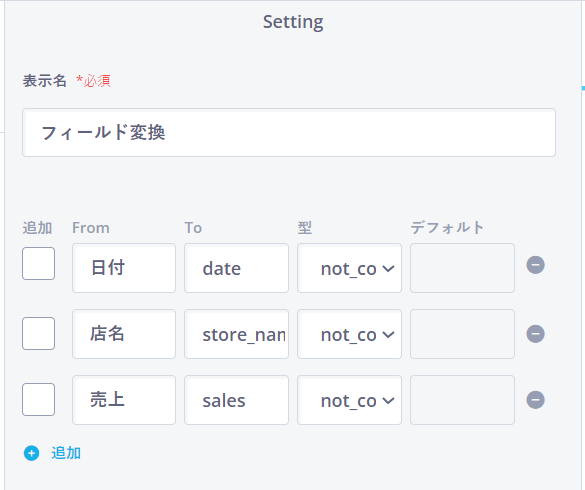
Task: Open the 型 dropdown for store_name row
Action: pyautogui.click(x=349, y=334)
